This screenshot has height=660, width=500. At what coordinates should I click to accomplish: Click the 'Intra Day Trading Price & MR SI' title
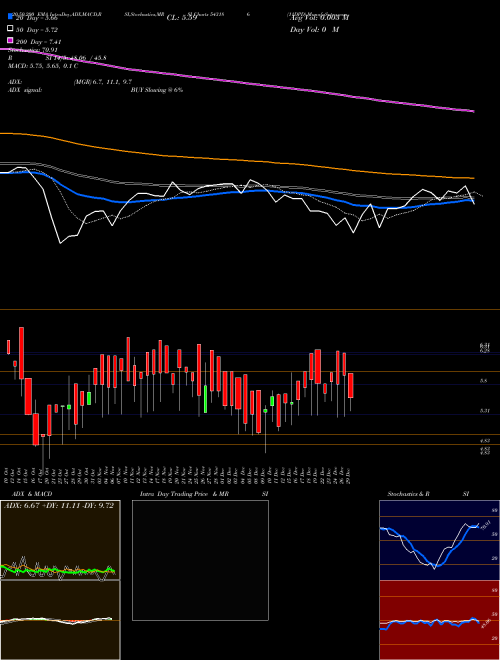coord(204,494)
